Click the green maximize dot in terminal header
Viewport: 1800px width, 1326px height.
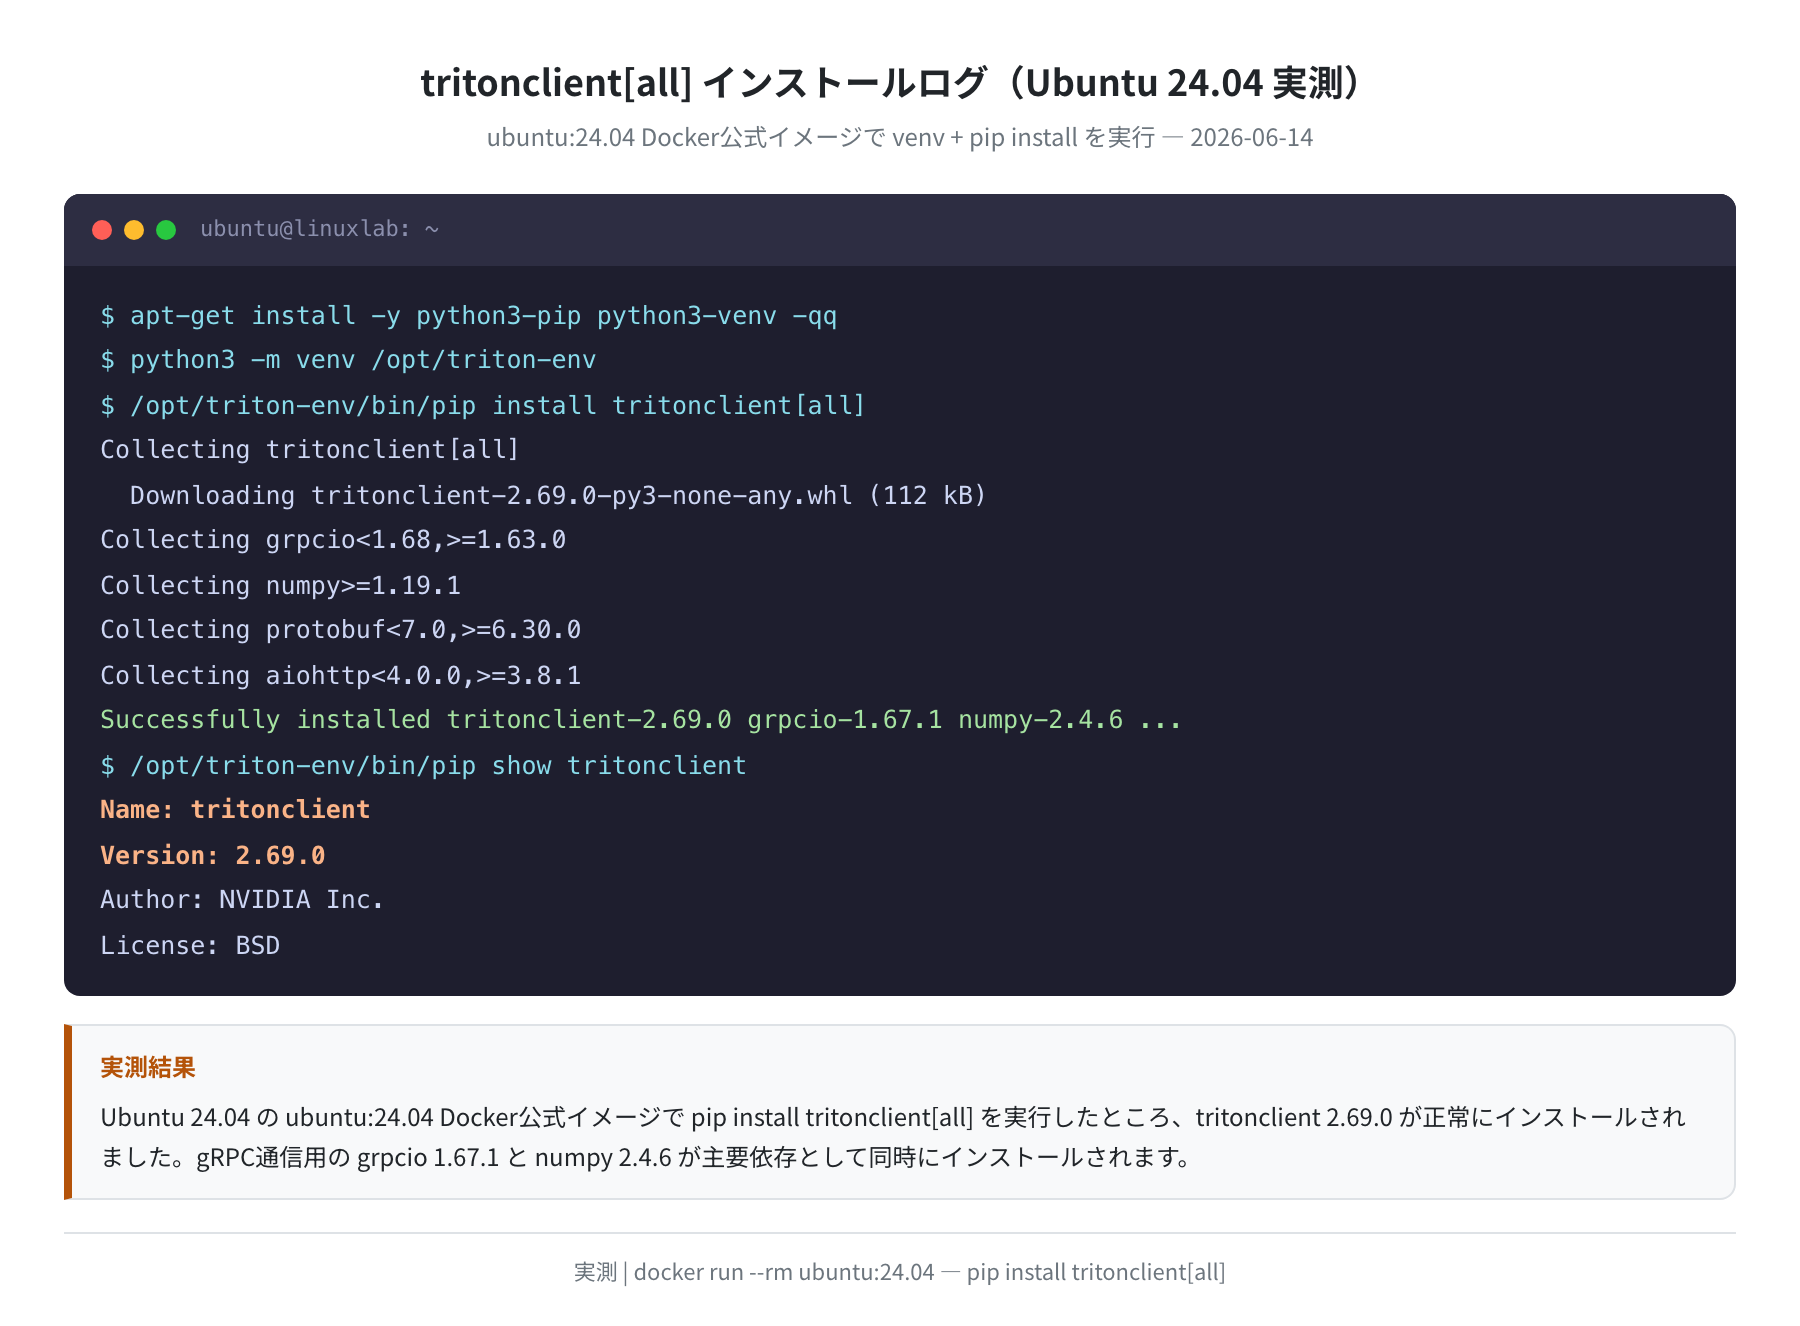click(166, 230)
